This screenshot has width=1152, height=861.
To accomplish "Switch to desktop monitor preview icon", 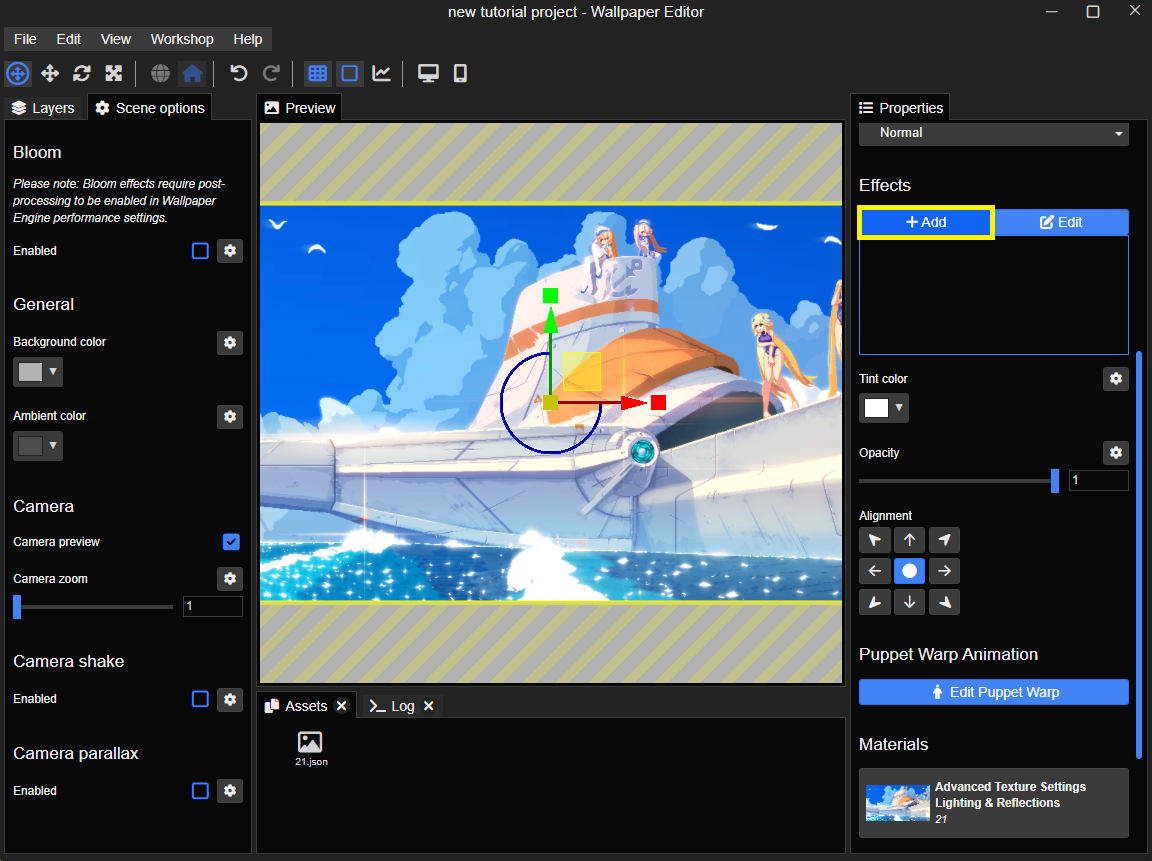I will (x=428, y=73).
